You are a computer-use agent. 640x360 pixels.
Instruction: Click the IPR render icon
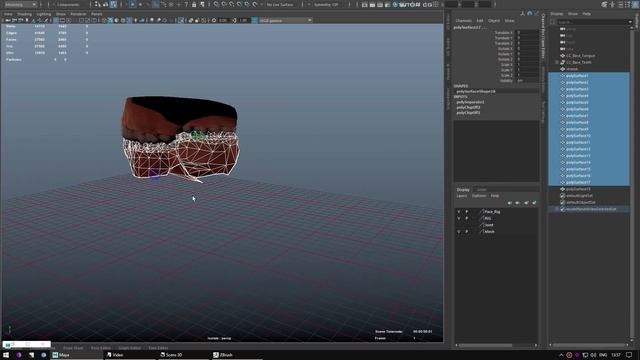pos(380,4)
